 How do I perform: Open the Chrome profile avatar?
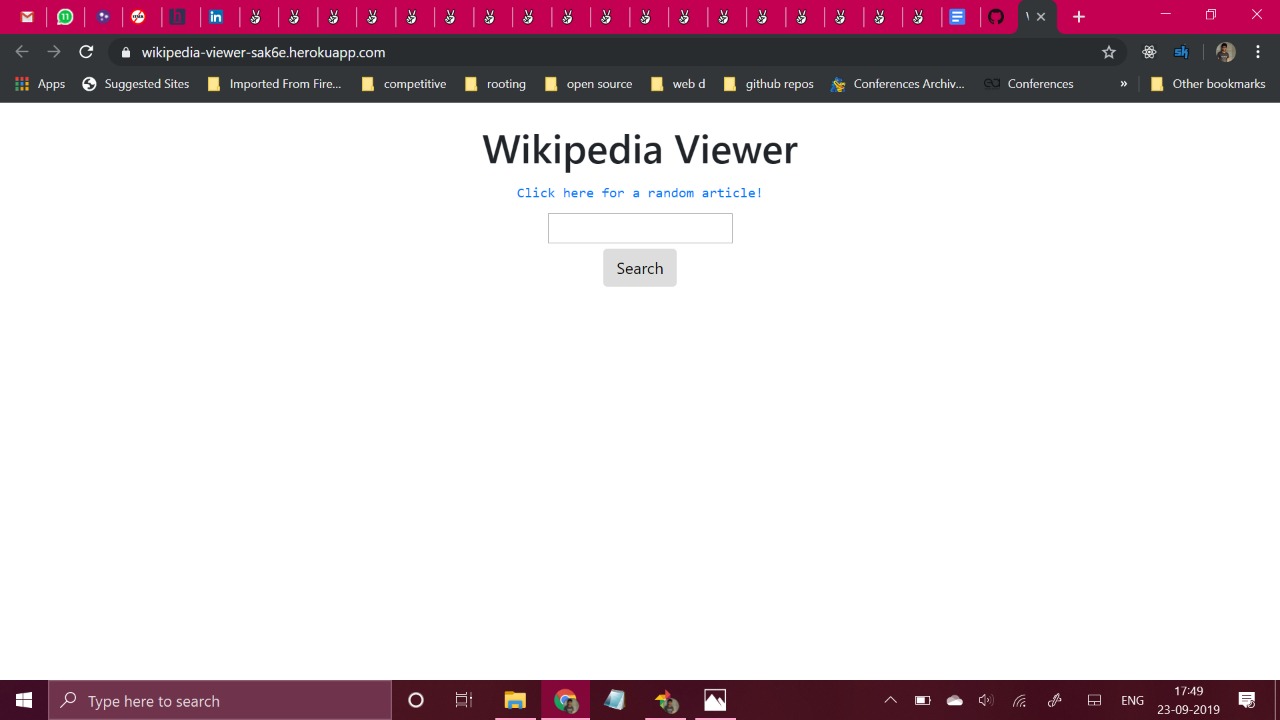pos(1226,52)
